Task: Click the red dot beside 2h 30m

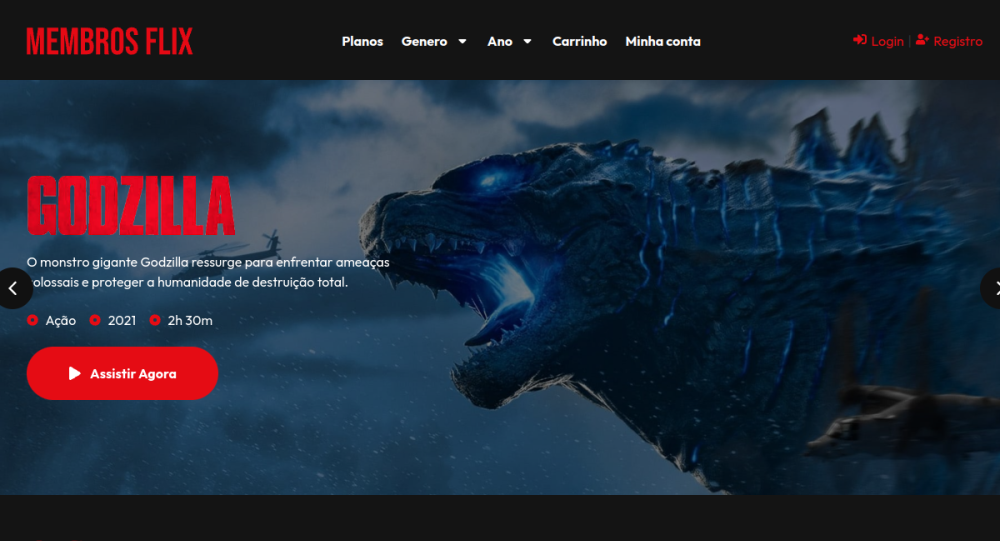Action: 155,320
